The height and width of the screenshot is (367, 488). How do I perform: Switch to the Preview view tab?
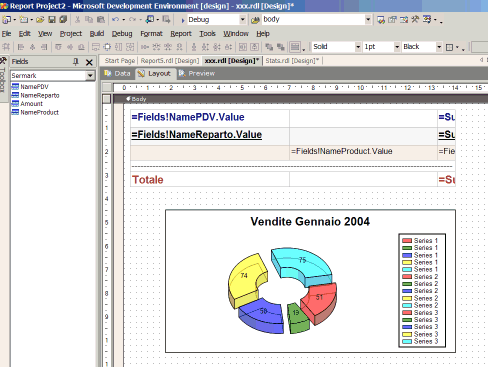click(x=197, y=73)
